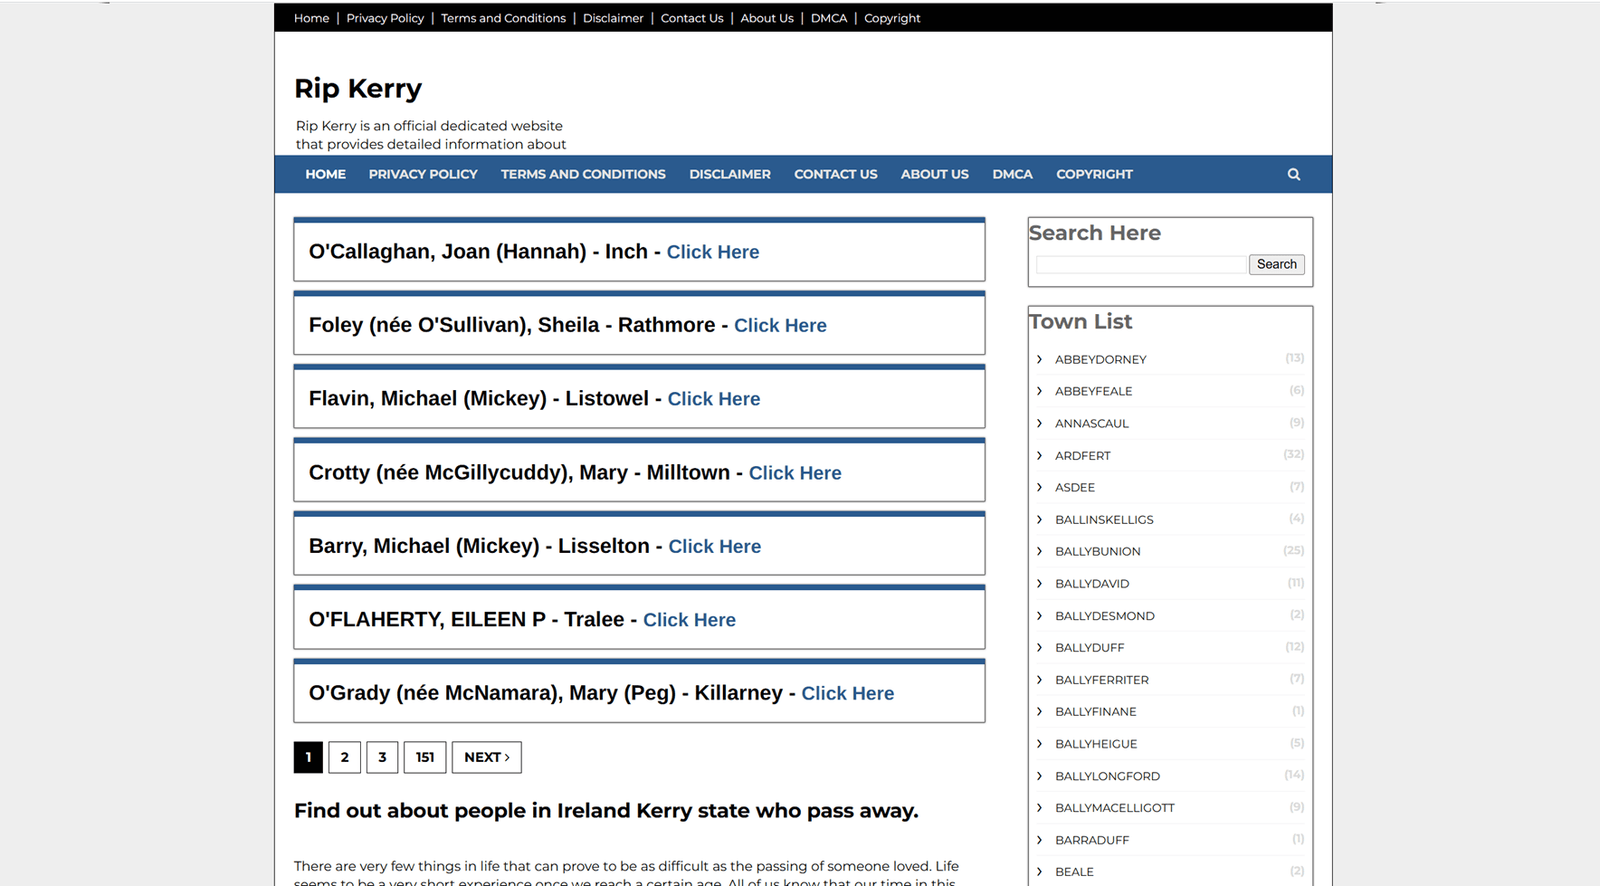Go to pagination page 2
This screenshot has height=886, width=1600.
pos(344,757)
